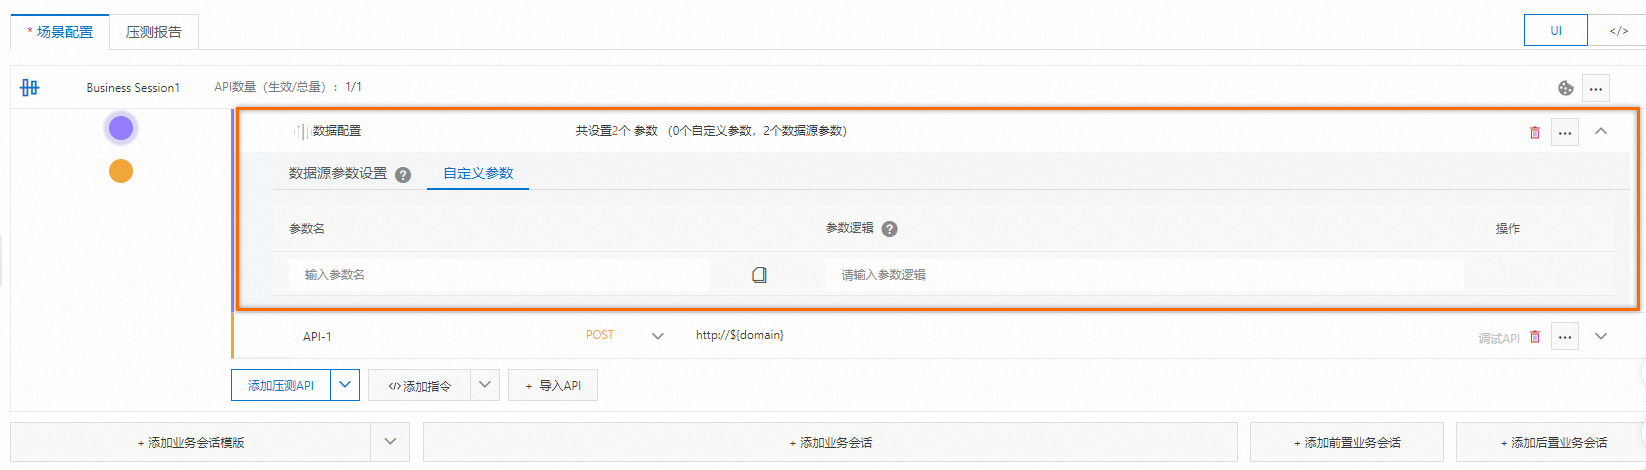Click the 参数名 column header
The image size is (1646, 470).
click(x=307, y=229)
